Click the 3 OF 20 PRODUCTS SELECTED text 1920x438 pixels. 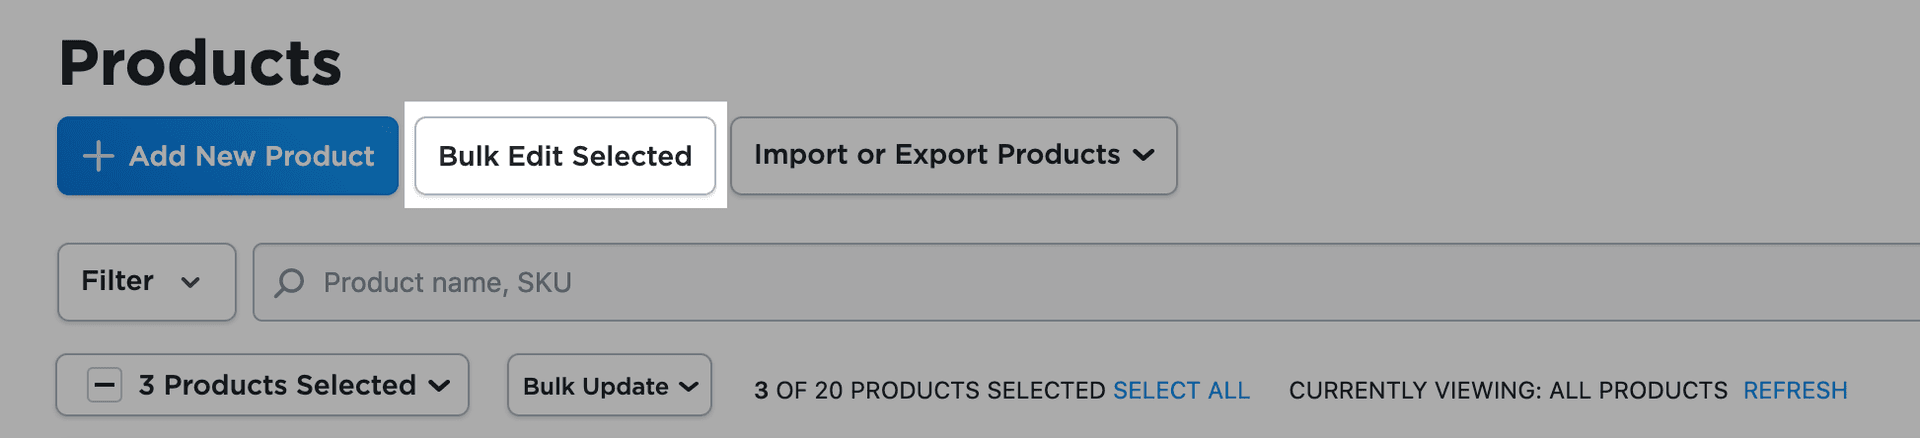tap(929, 390)
